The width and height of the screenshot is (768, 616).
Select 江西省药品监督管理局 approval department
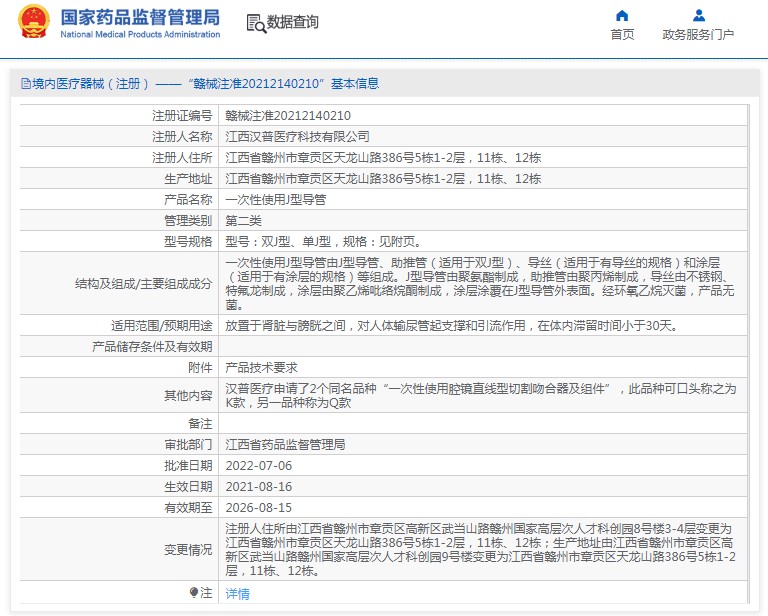285,445
